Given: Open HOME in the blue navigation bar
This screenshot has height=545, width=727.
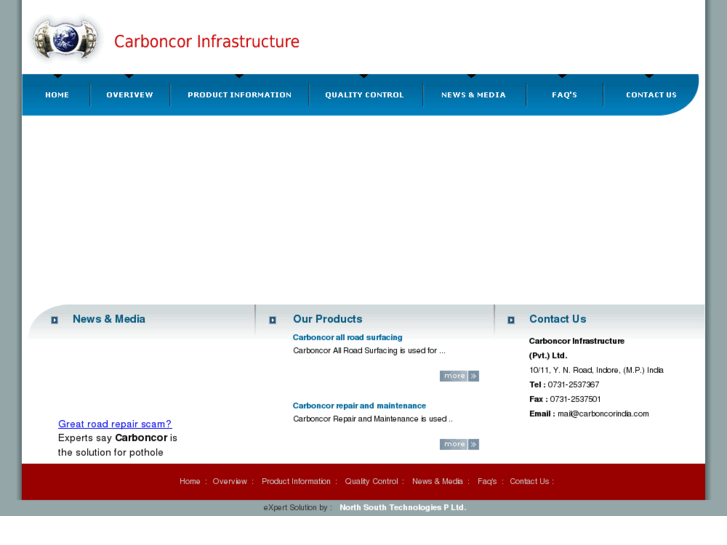Looking at the screenshot, I should pyautogui.click(x=57, y=95).
